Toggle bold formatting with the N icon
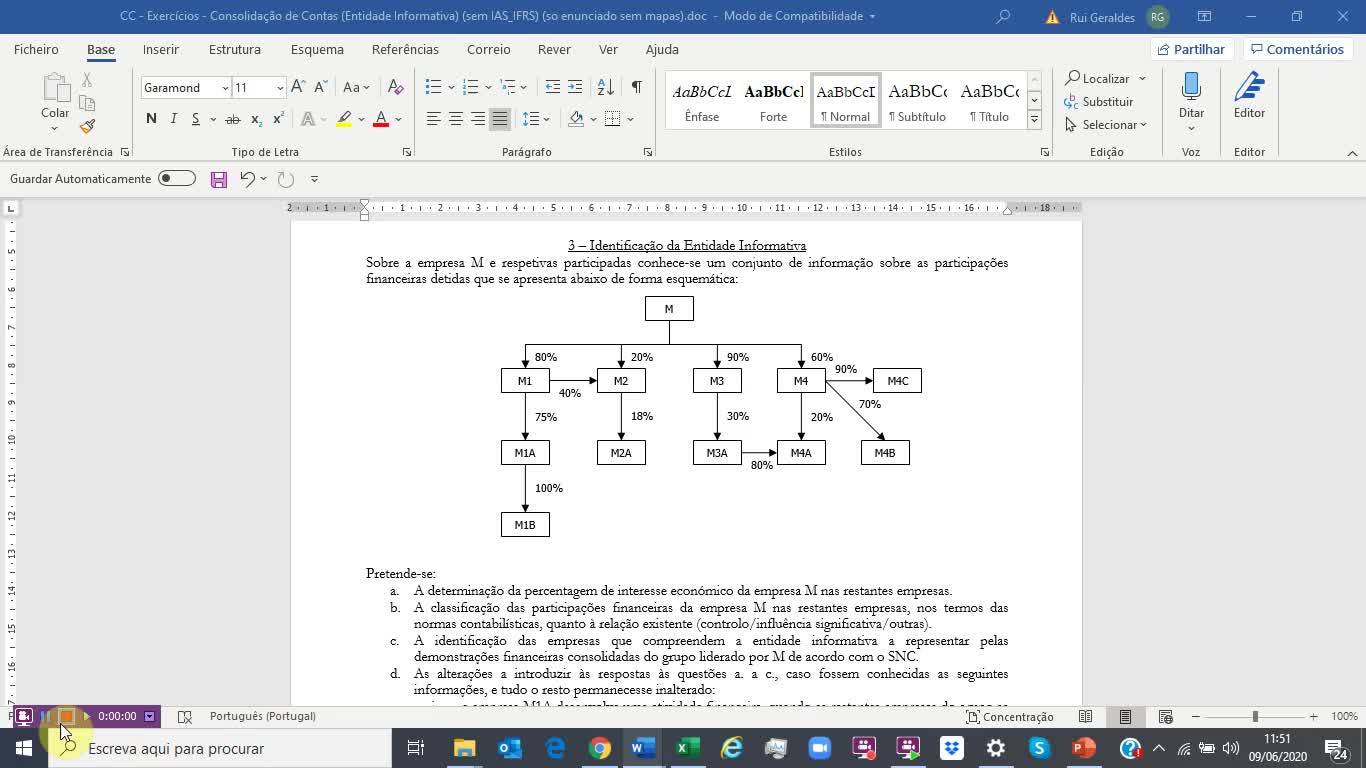The image size is (1366, 768). coord(151,118)
